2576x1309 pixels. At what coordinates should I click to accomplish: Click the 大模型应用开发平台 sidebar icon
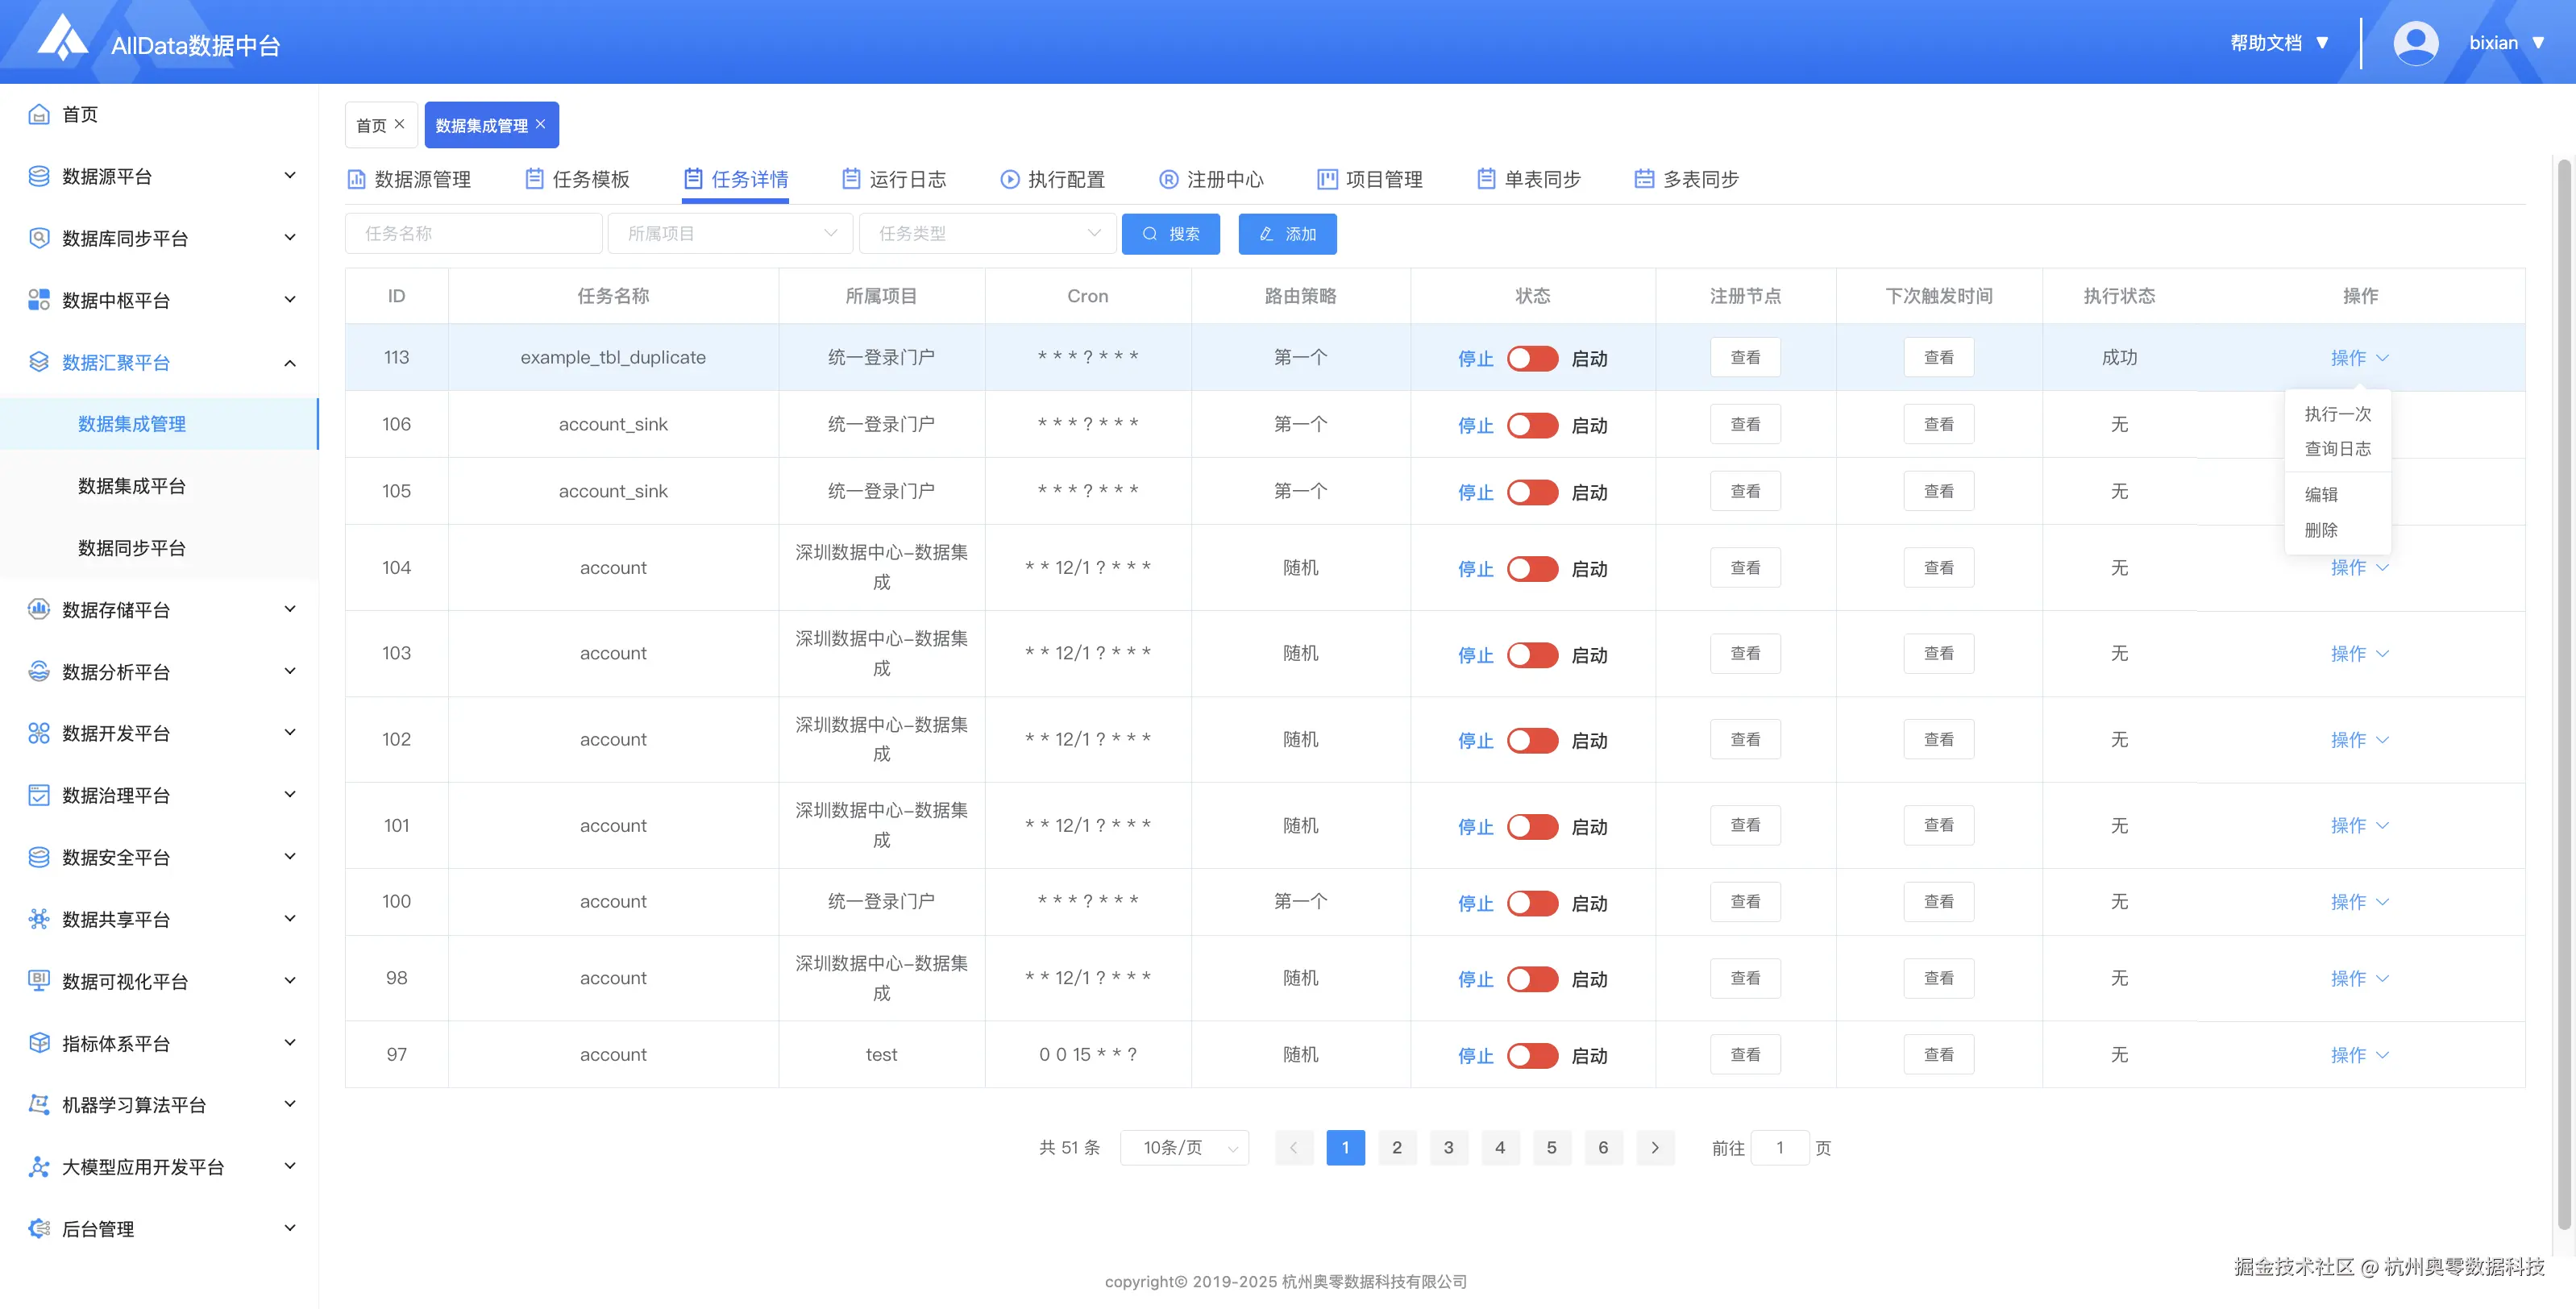[39, 1167]
